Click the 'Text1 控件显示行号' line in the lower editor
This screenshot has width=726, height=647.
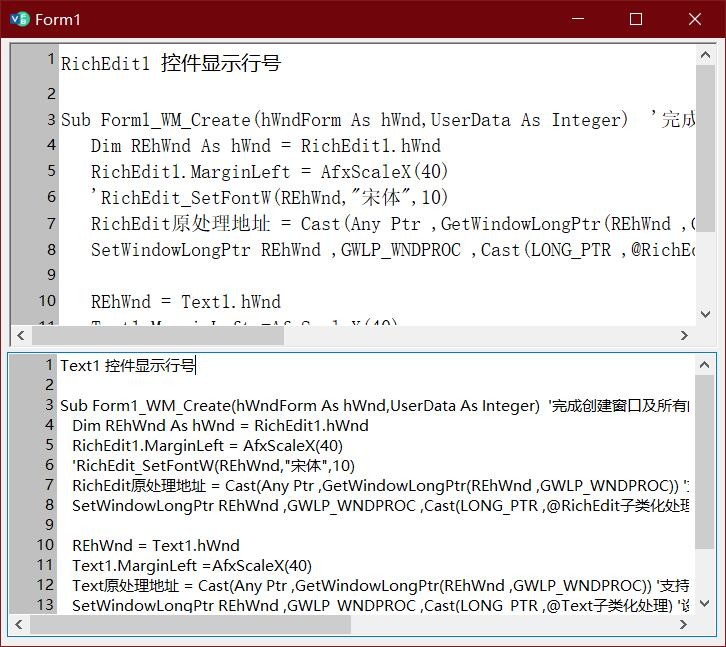pos(128,366)
